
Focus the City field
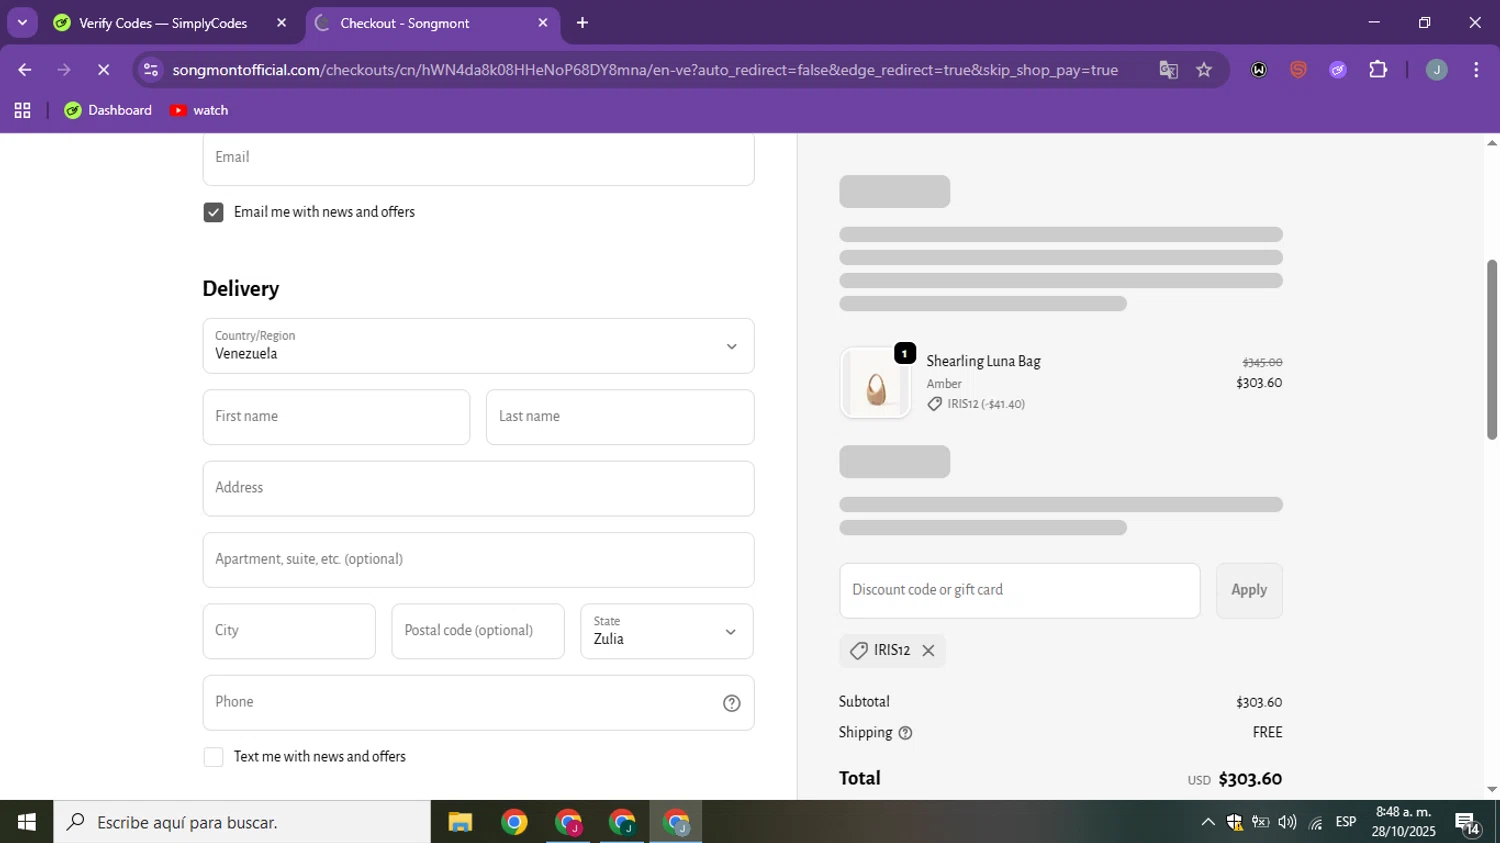289,631
